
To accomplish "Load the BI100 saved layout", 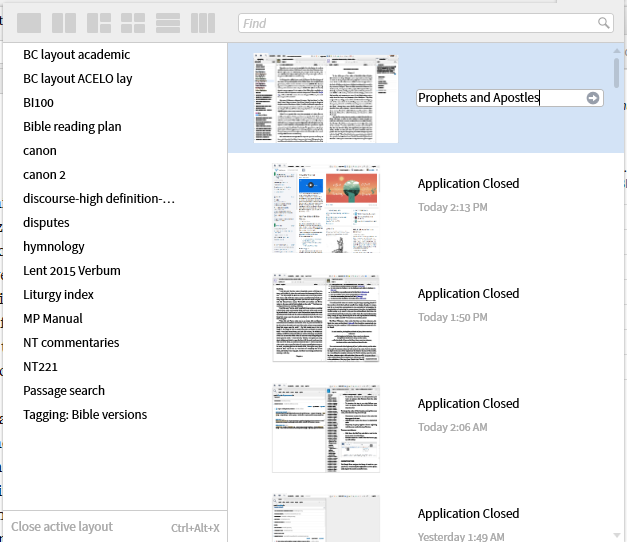I will click(x=38, y=103).
